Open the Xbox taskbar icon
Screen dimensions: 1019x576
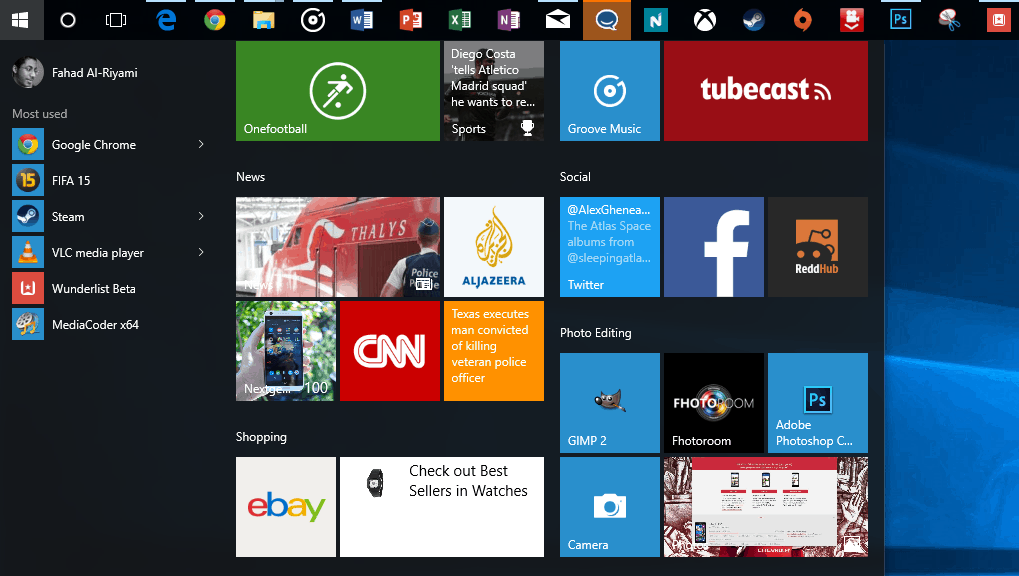(x=704, y=20)
